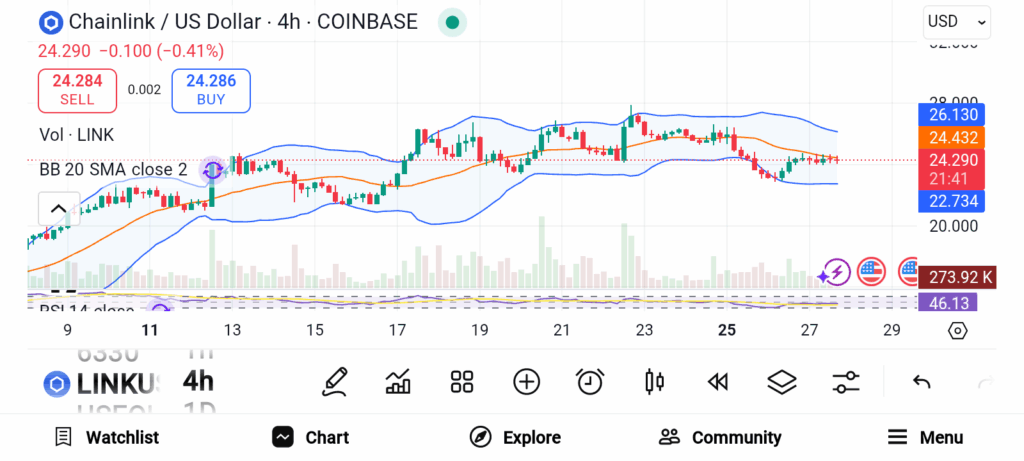Change chart type with the candlestick icon
1024x461 pixels.
tap(654, 382)
